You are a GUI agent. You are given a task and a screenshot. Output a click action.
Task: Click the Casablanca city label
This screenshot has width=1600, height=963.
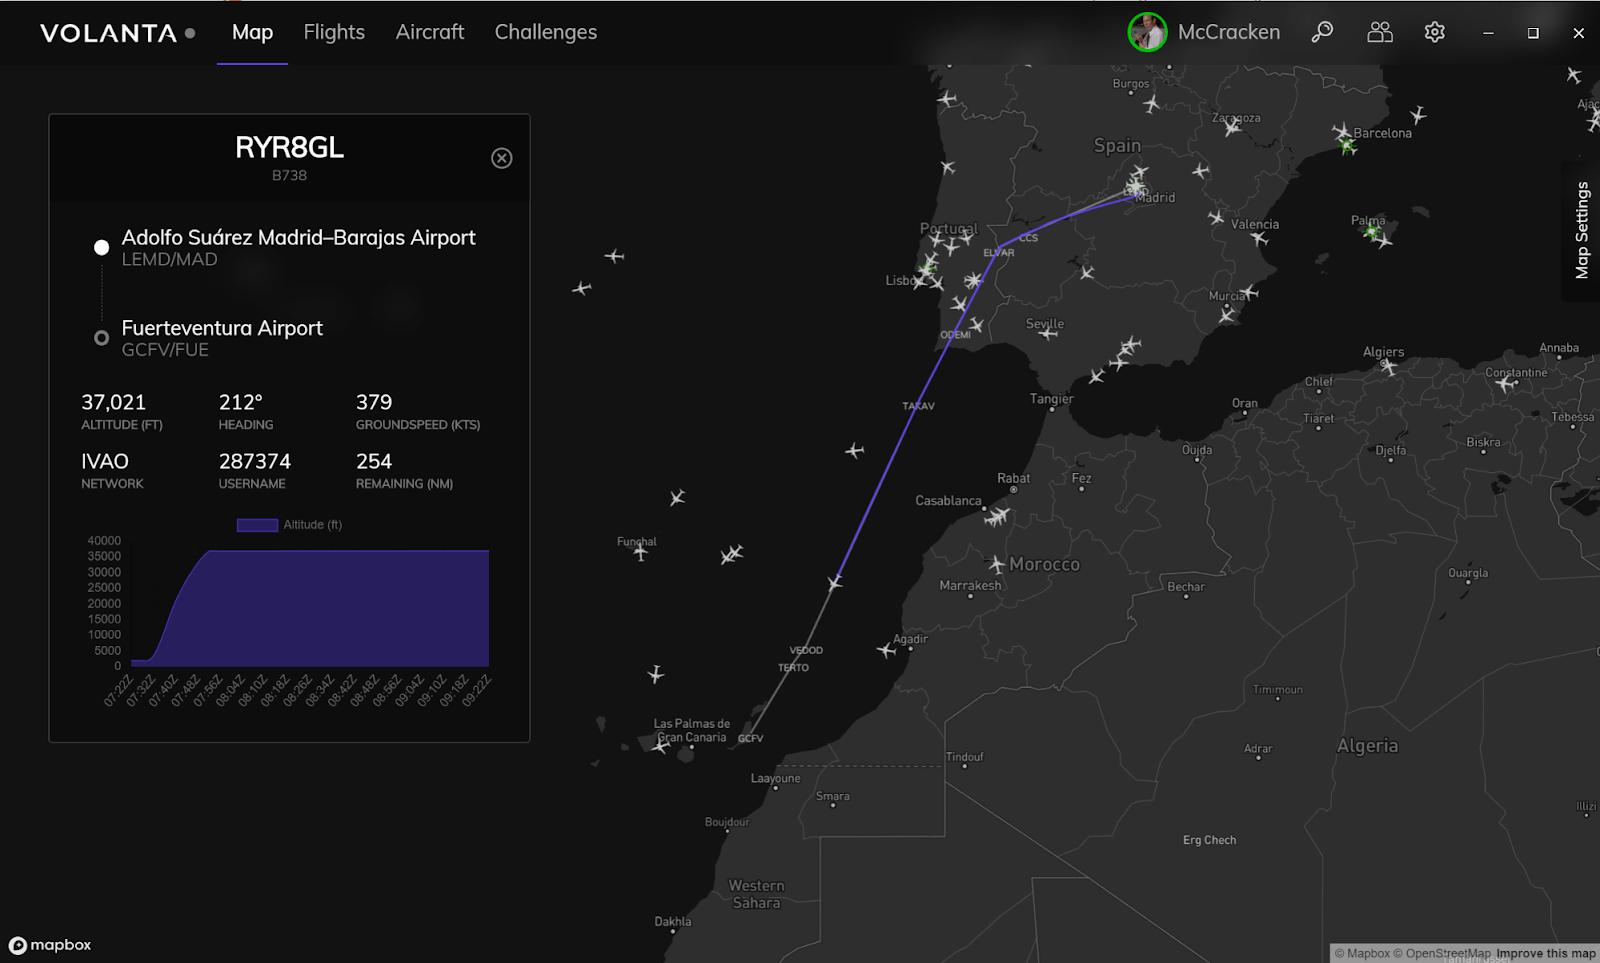pyautogui.click(x=948, y=500)
